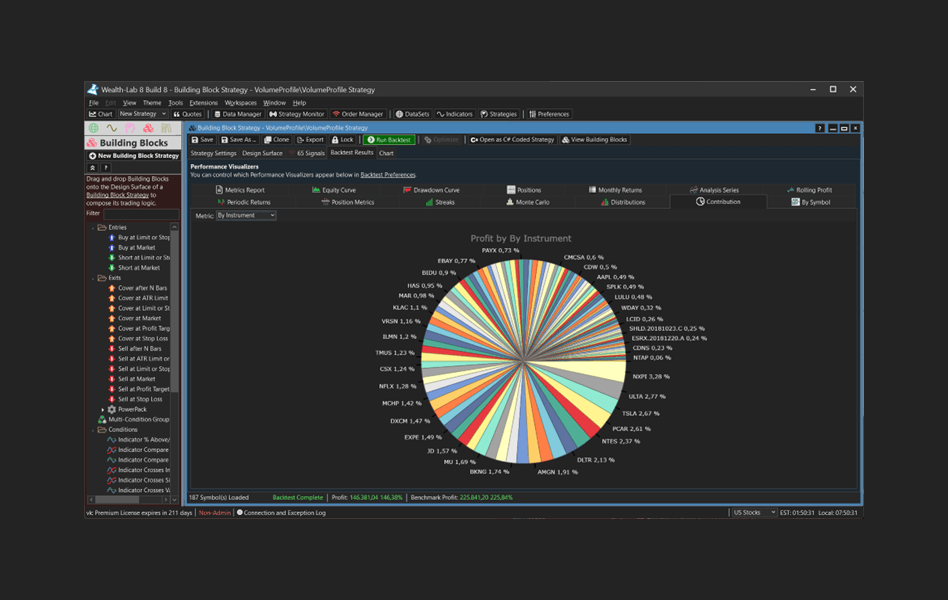Collapse the Conditions folder
This screenshot has height=600, width=948.
pos(93,430)
